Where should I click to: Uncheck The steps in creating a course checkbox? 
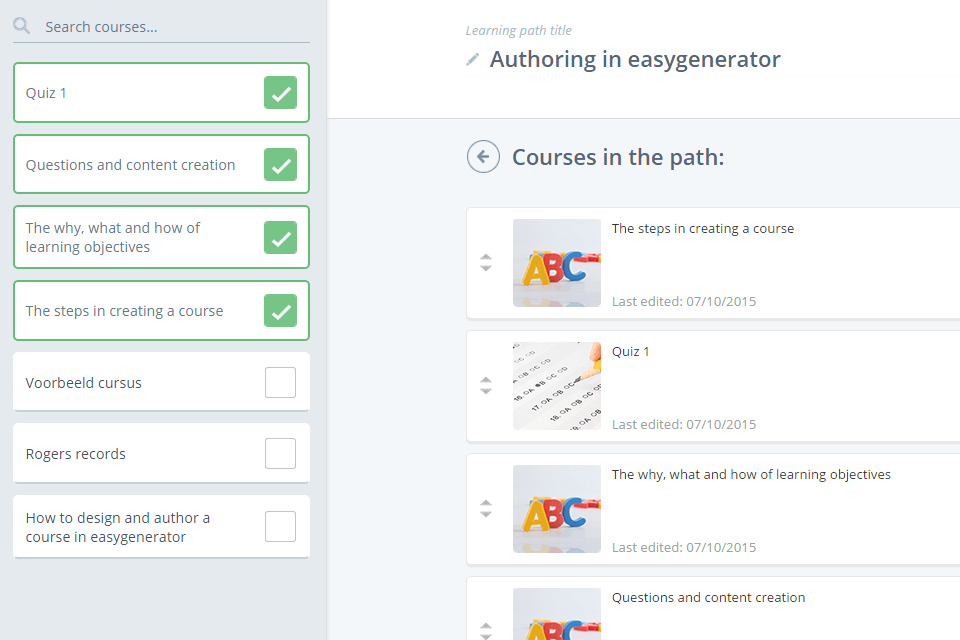point(280,311)
